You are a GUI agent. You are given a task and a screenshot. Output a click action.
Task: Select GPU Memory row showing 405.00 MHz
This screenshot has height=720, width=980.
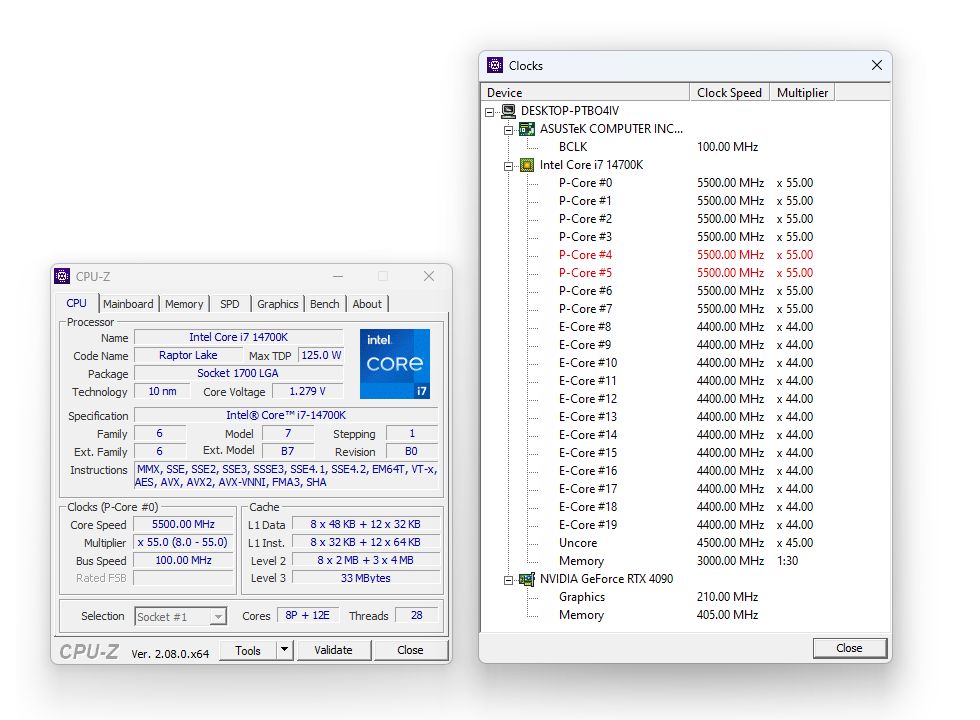click(686, 615)
